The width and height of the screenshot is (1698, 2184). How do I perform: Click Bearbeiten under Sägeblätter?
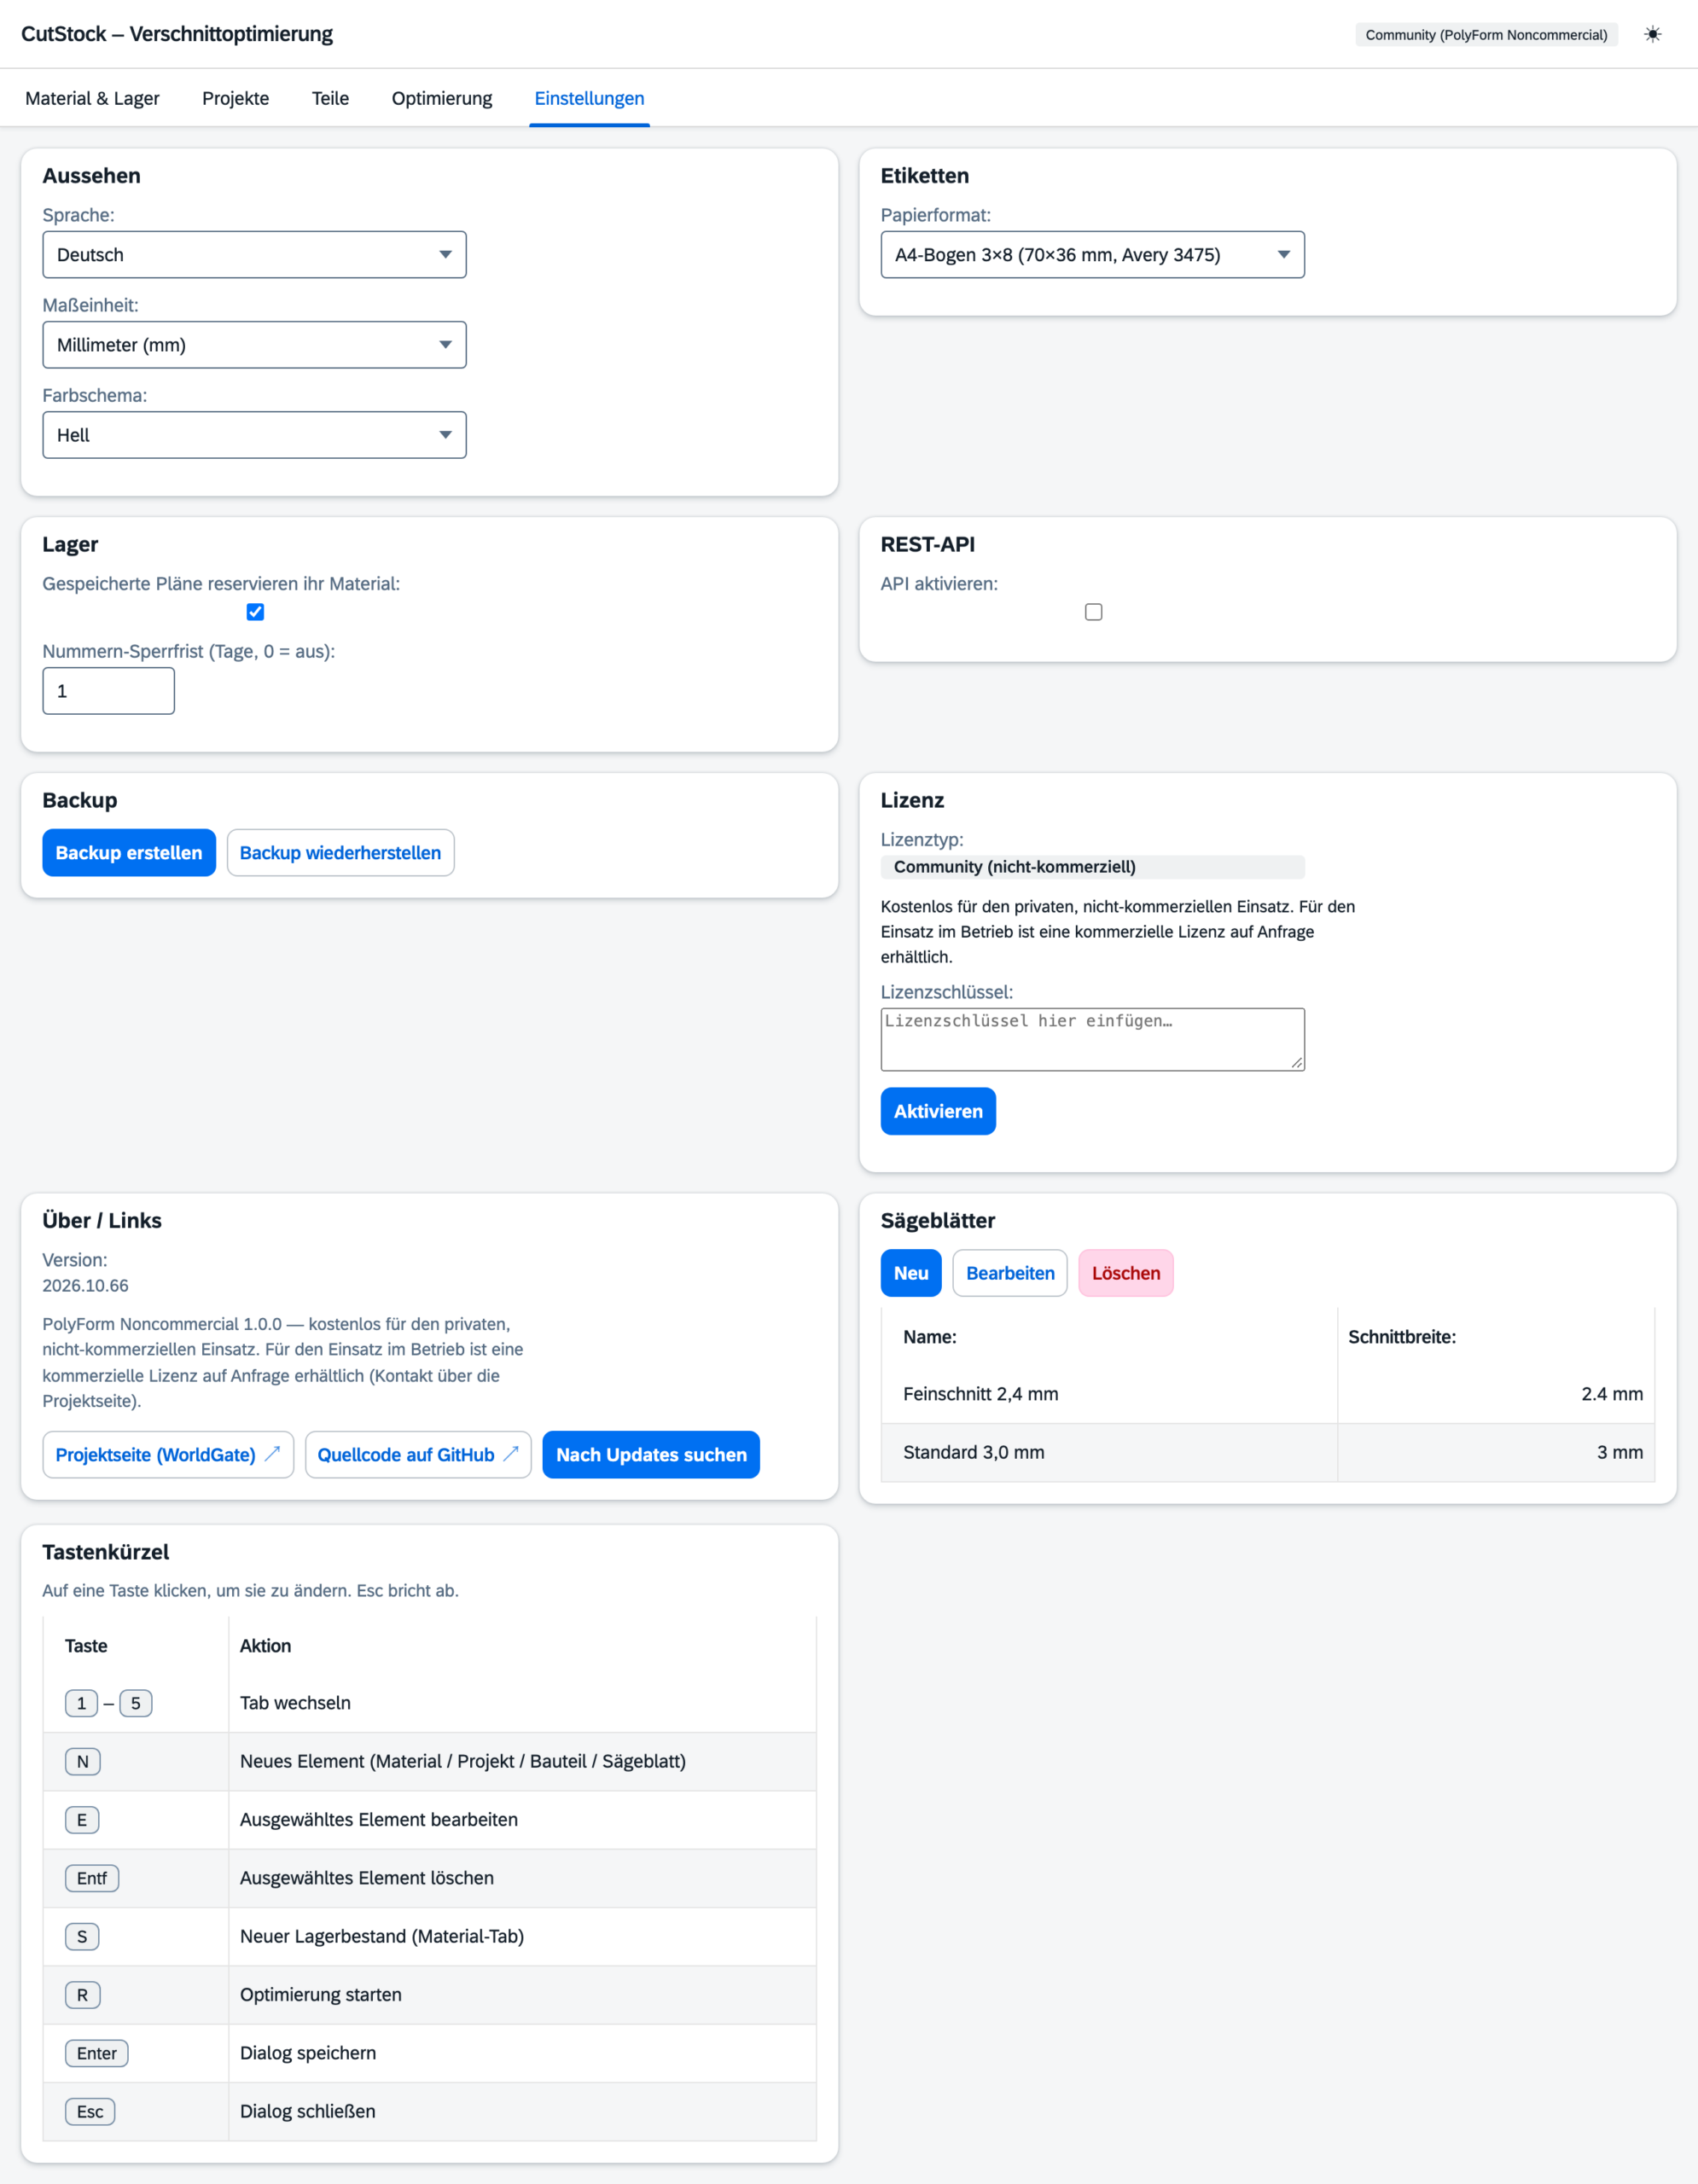(1010, 1273)
